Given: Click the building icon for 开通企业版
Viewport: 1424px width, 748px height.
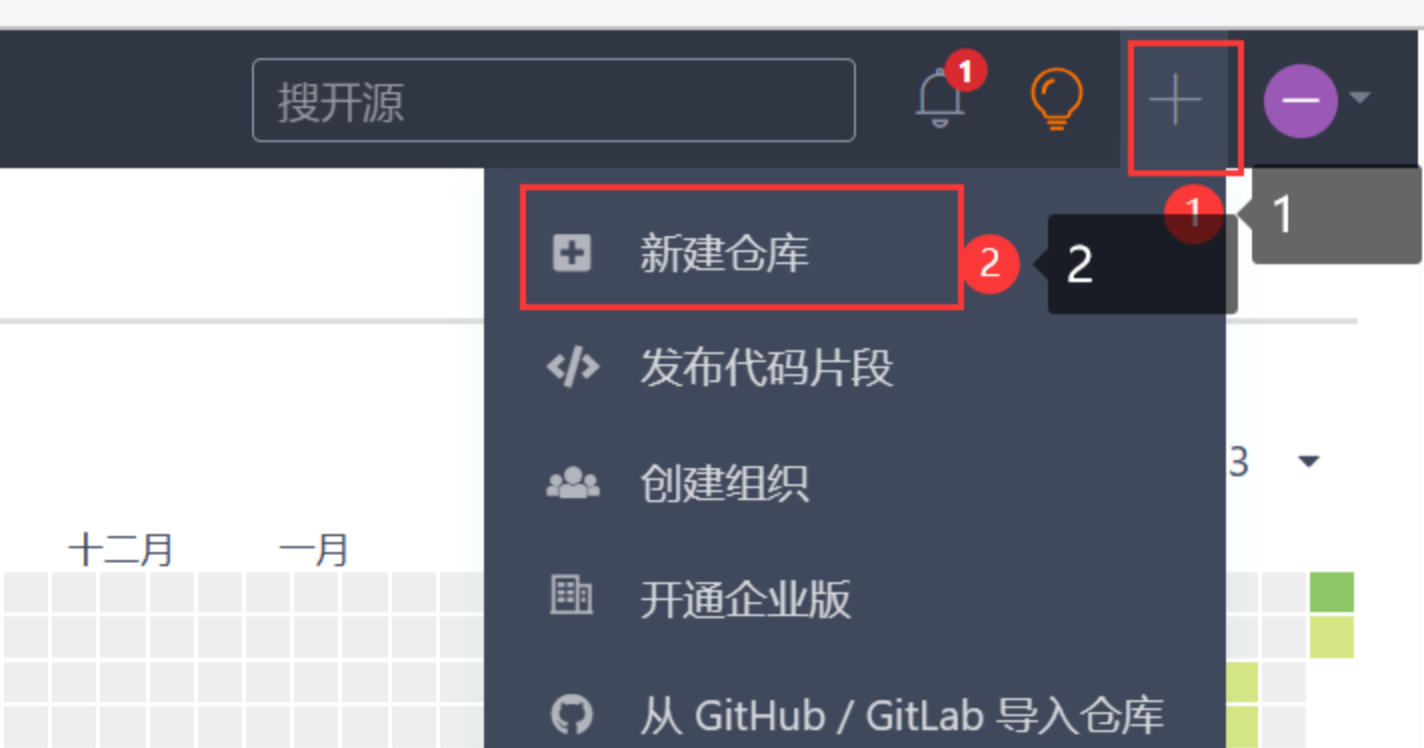Looking at the screenshot, I should 572,596.
